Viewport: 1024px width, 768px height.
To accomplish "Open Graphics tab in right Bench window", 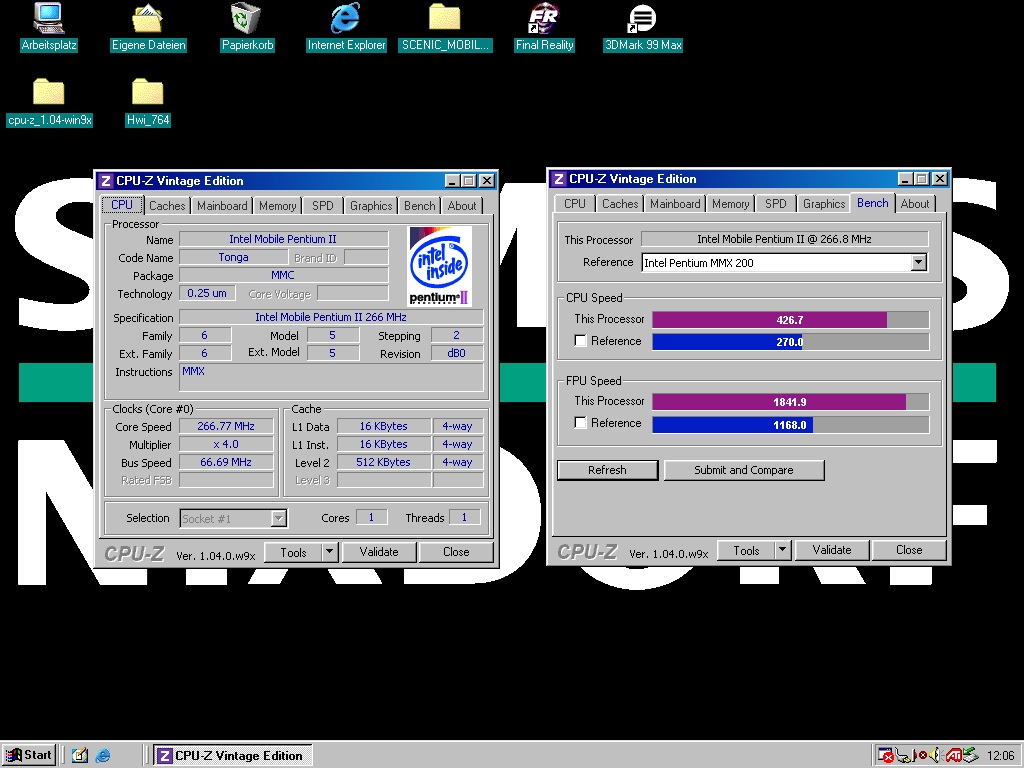I will [x=824, y=204].
